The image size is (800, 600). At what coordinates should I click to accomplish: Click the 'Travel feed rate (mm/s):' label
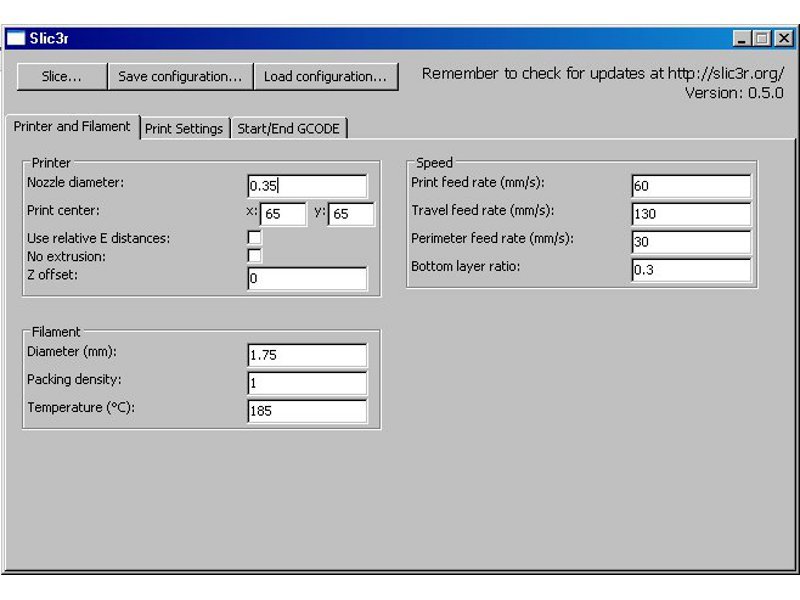click(x=483, y=210)
